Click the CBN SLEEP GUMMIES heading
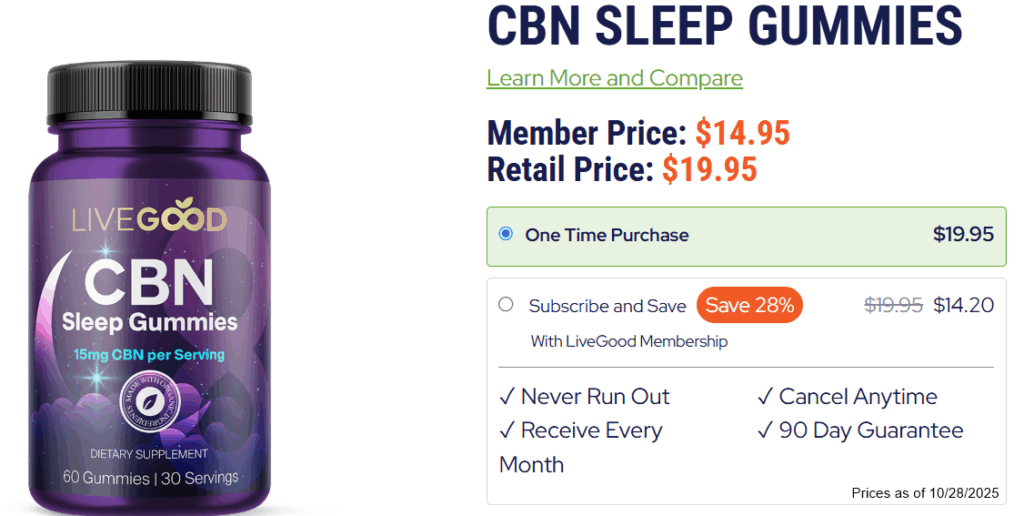 click(725, 25)
